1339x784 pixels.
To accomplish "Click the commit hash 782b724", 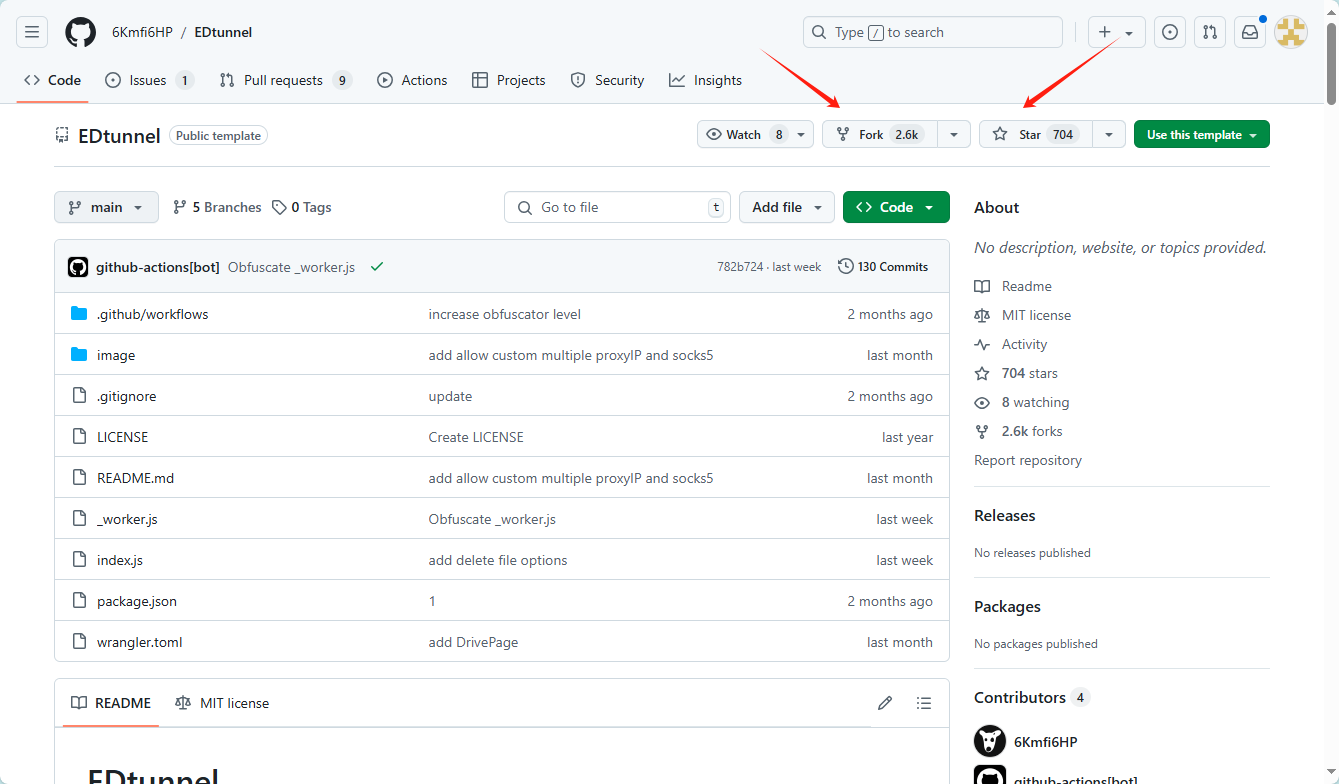I will point(740,267).
